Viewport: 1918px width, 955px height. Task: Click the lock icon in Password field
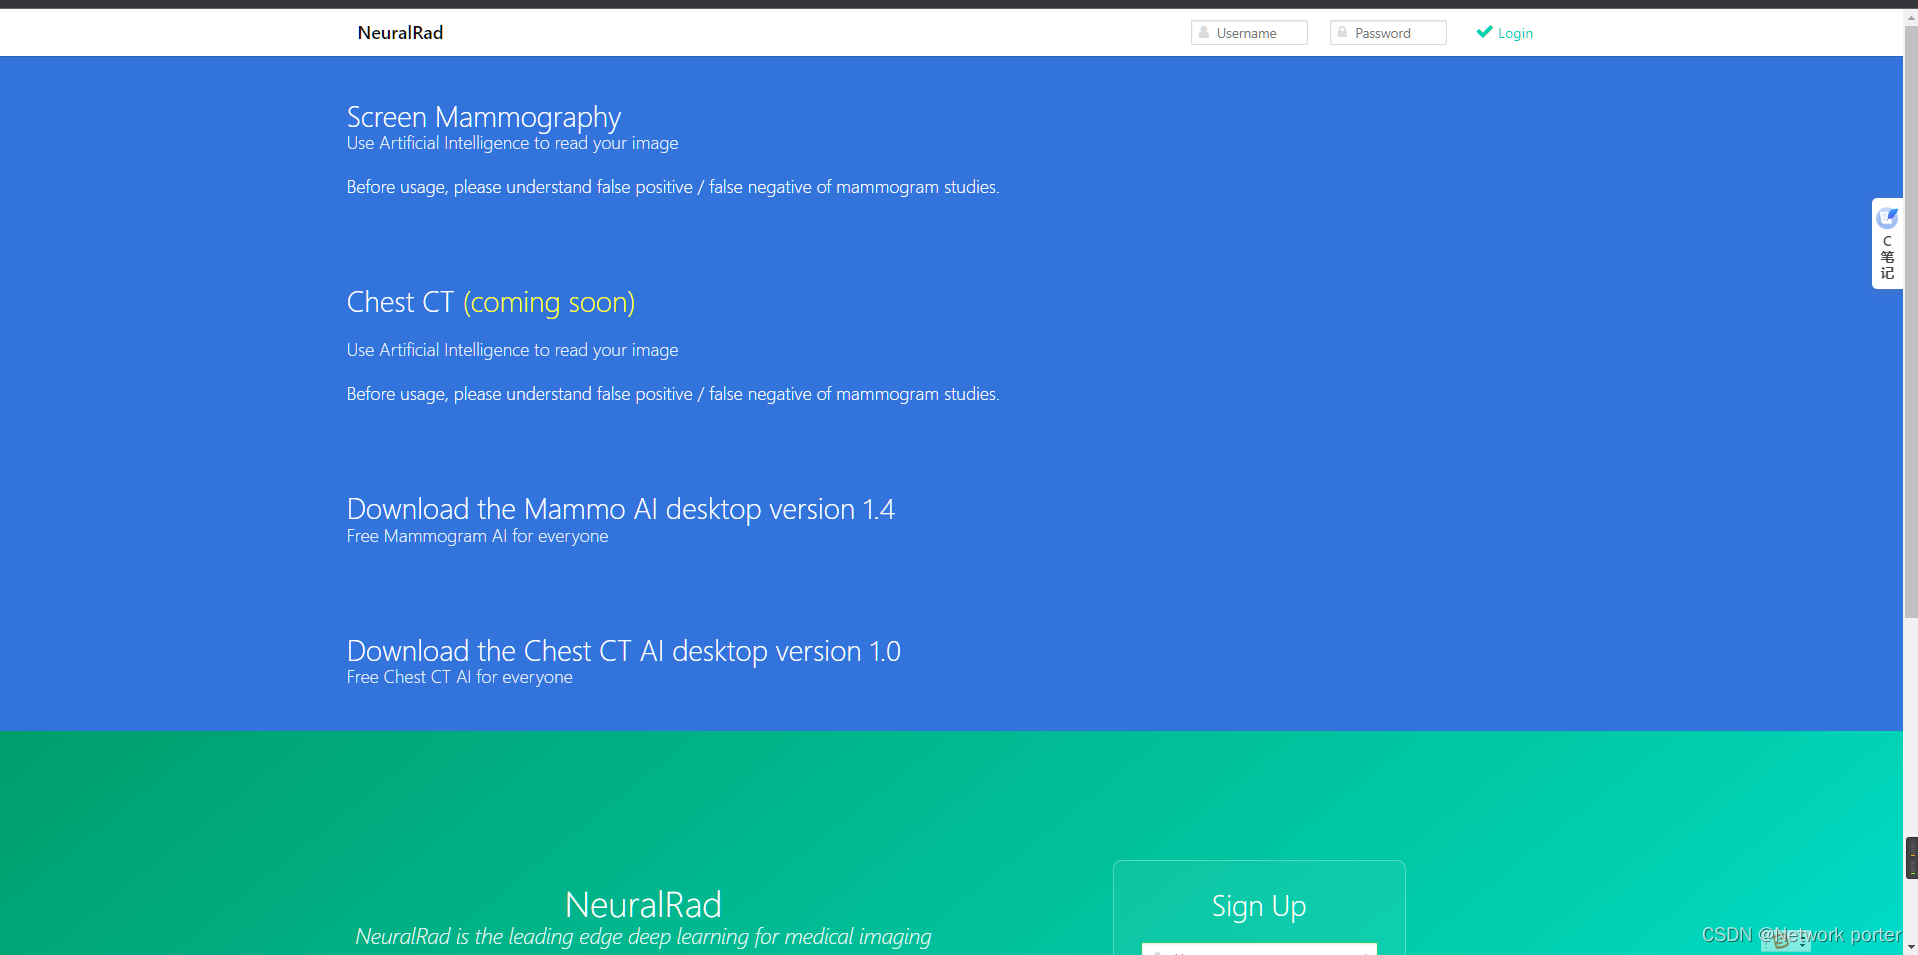pos(1342,33)
